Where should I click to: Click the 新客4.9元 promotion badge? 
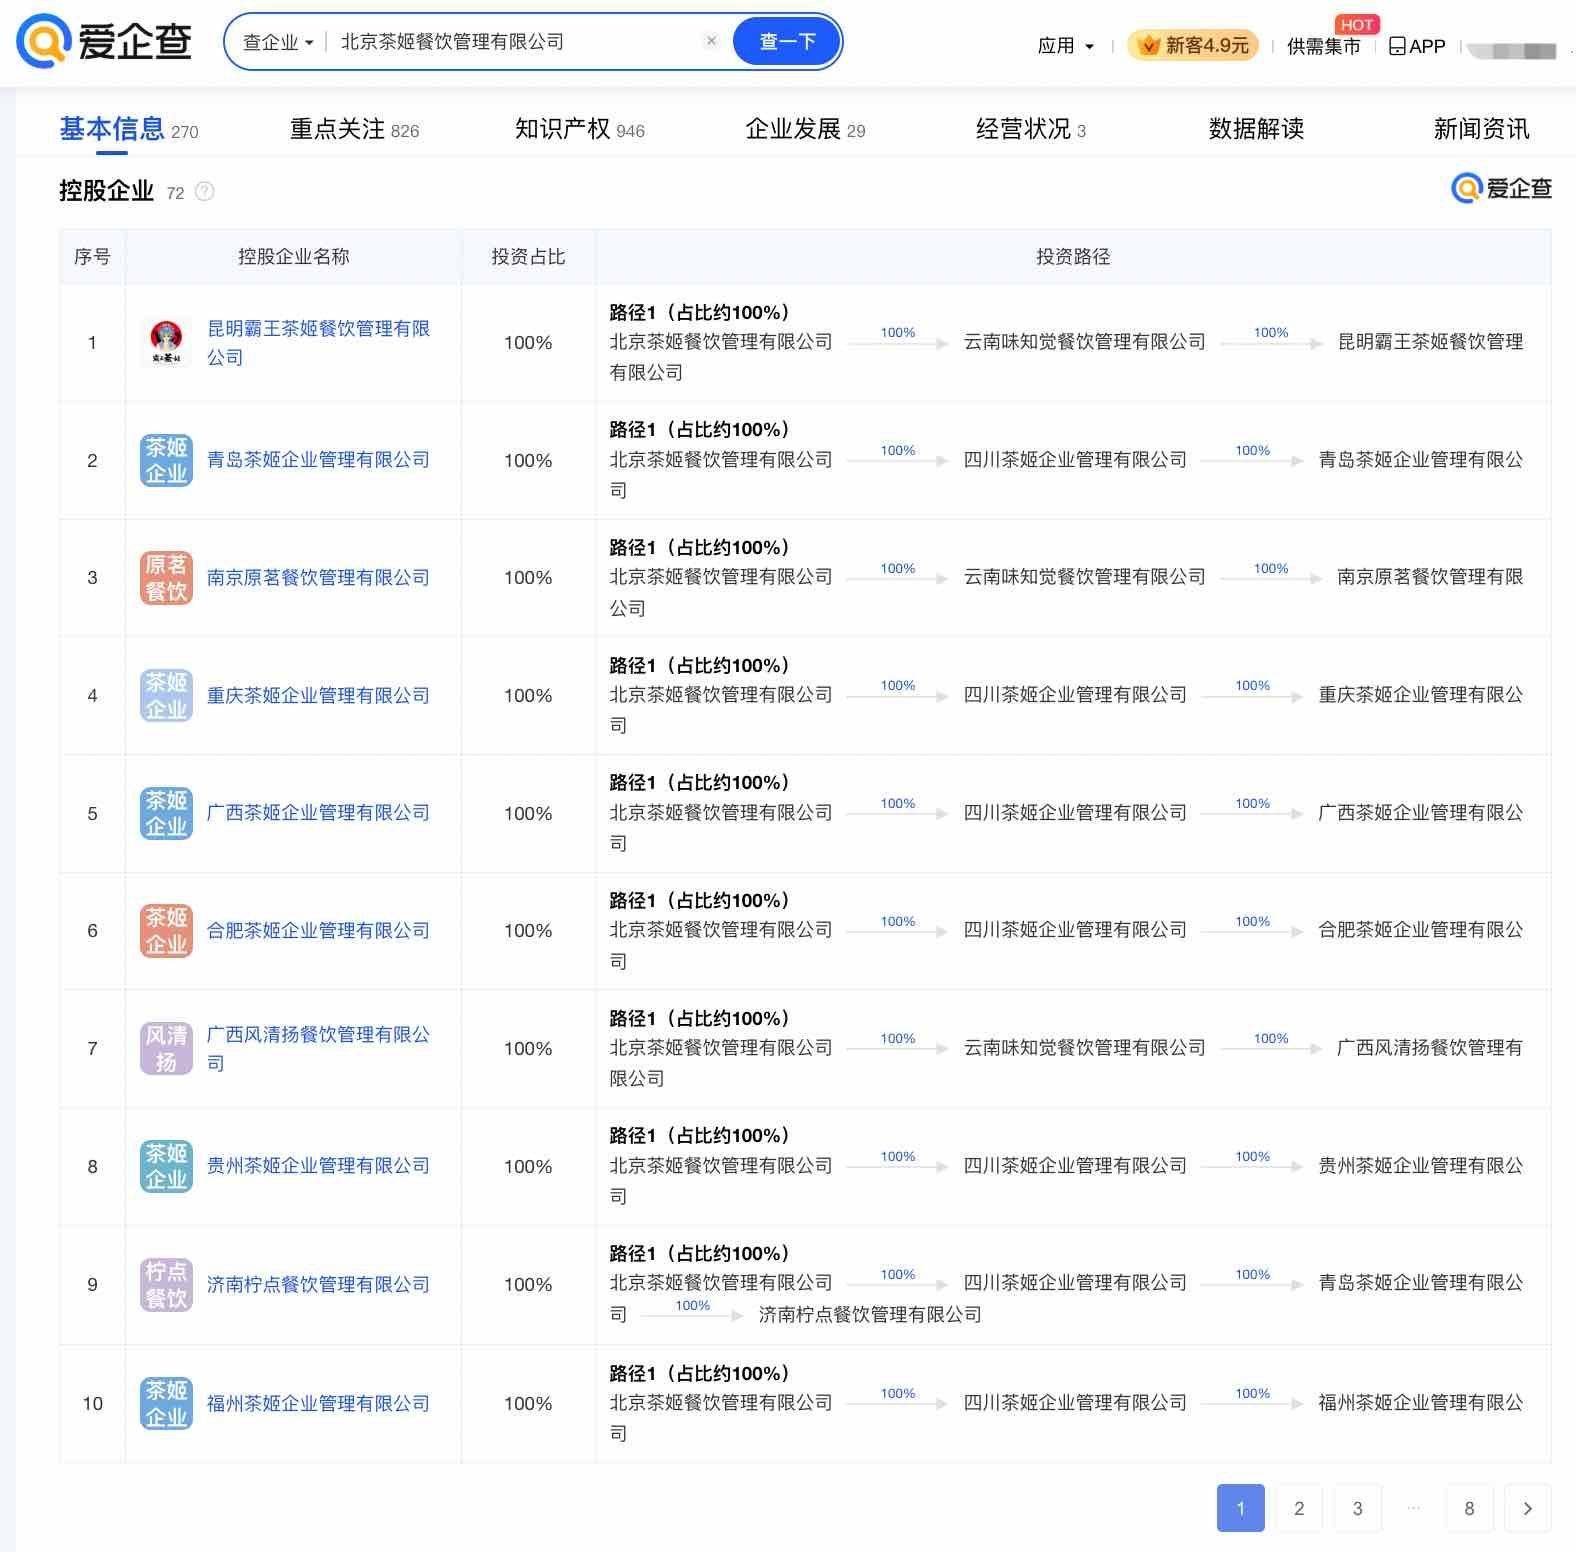coord(1193,46)
